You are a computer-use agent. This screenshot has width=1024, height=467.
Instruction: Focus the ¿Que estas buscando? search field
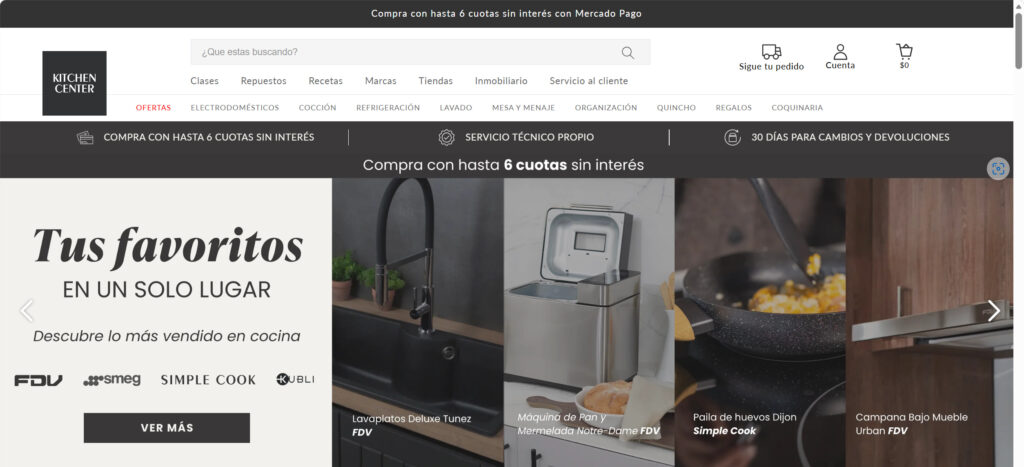click(x=421, y=52)
